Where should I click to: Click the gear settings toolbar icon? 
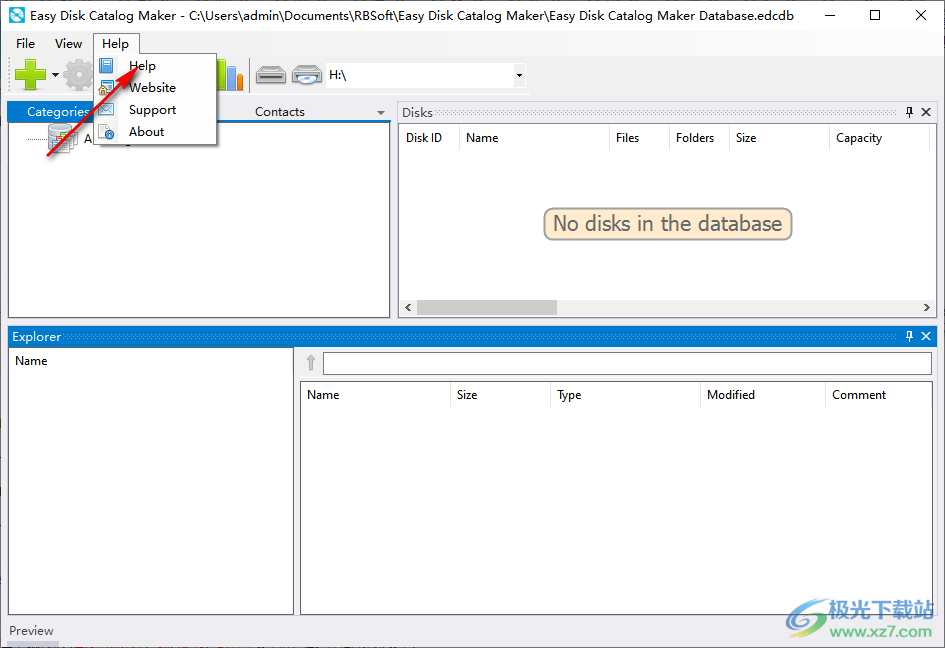[x=79, y=75]
